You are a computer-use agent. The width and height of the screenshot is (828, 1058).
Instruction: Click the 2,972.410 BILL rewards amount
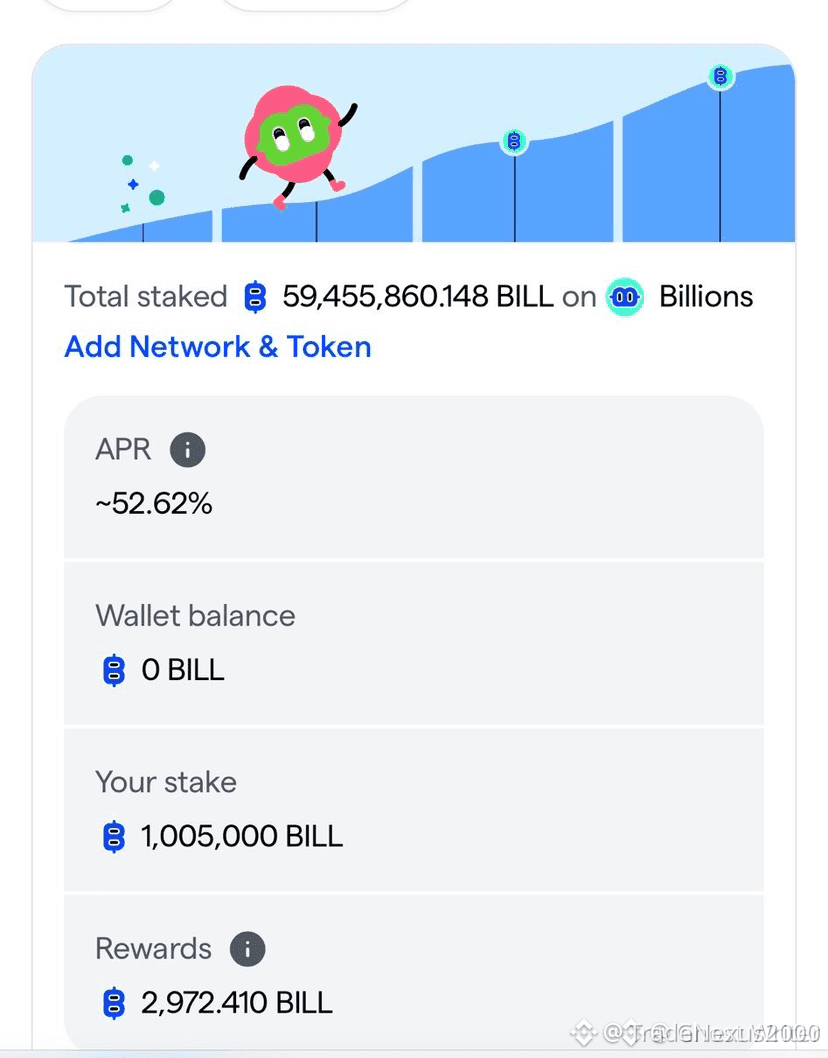click(x=237, y=1003)
